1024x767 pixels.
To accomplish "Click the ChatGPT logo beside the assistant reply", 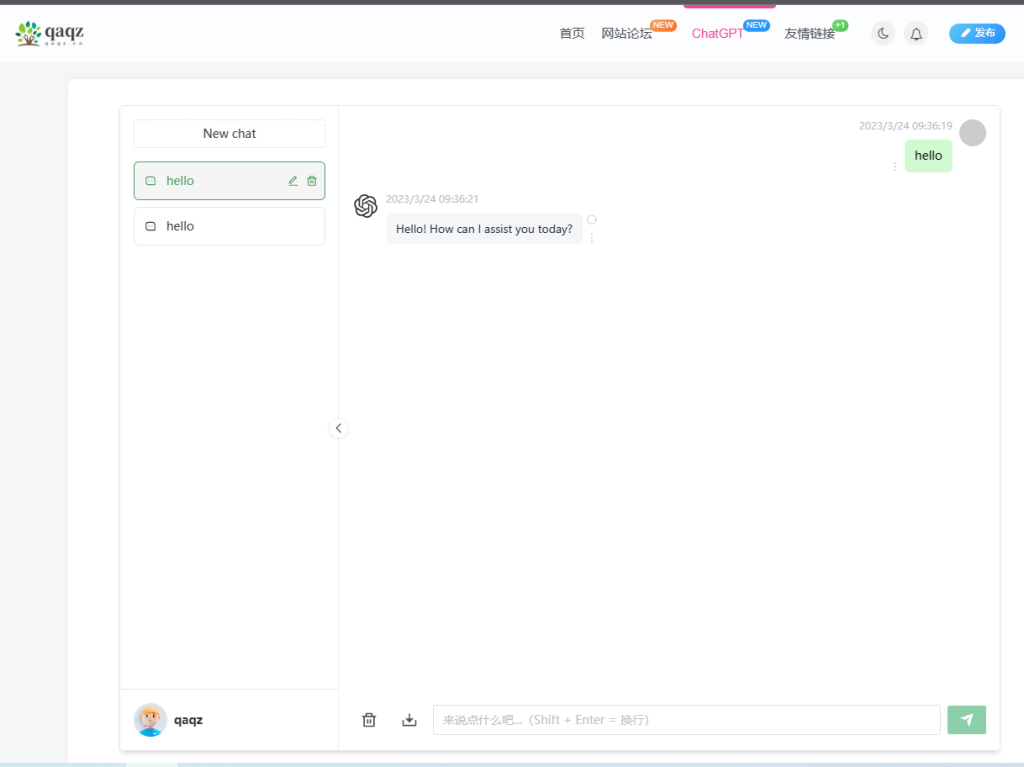I will [365, 206].
